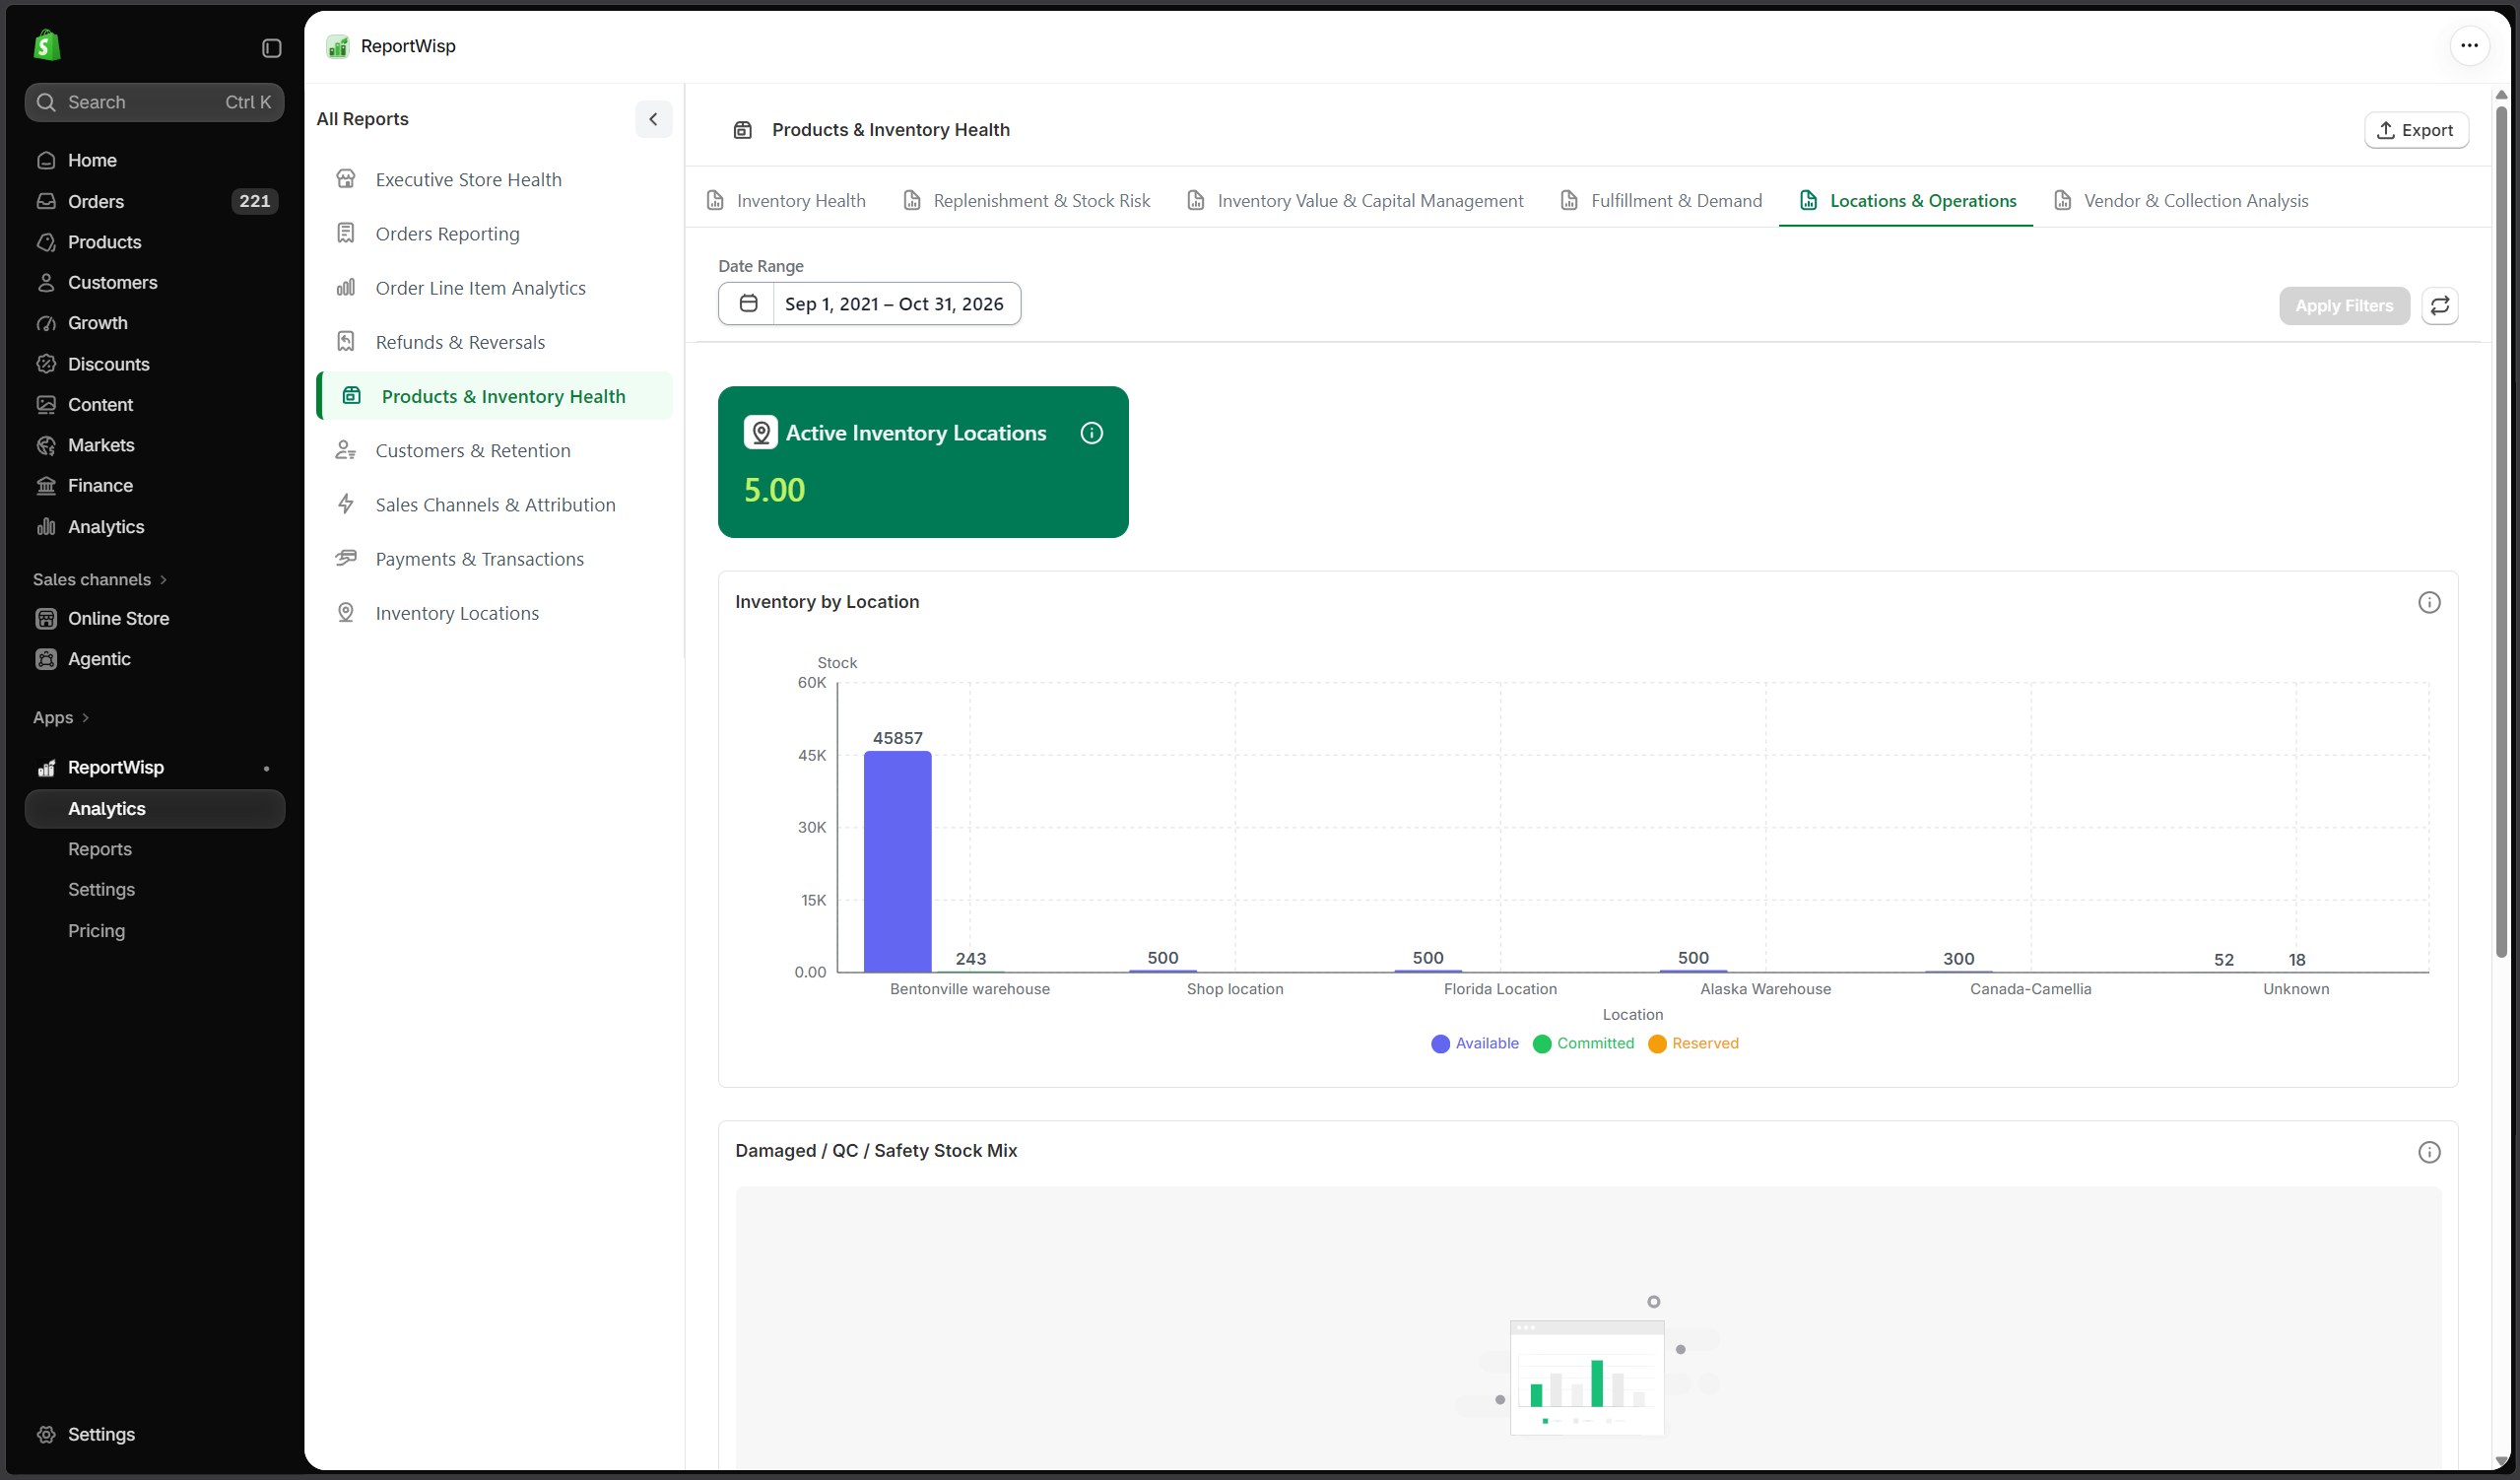Open Inventory Value & Capital Management tab

pos(1355,201)
